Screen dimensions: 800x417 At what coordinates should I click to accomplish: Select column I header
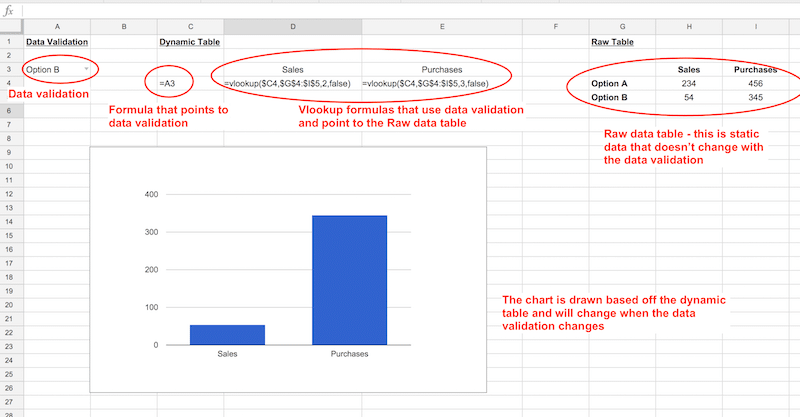tap(756, 27)
